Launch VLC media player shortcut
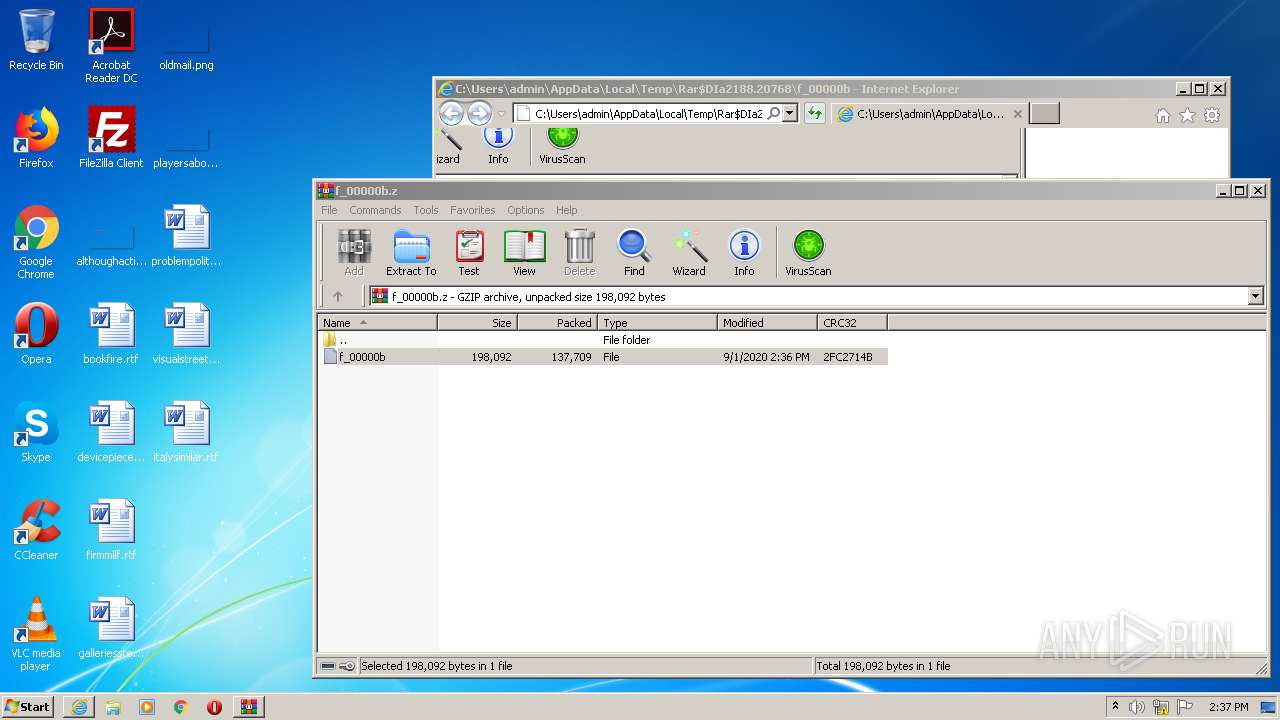The height and width of the screenshot is (720, 1280). (x=36, y=634)
